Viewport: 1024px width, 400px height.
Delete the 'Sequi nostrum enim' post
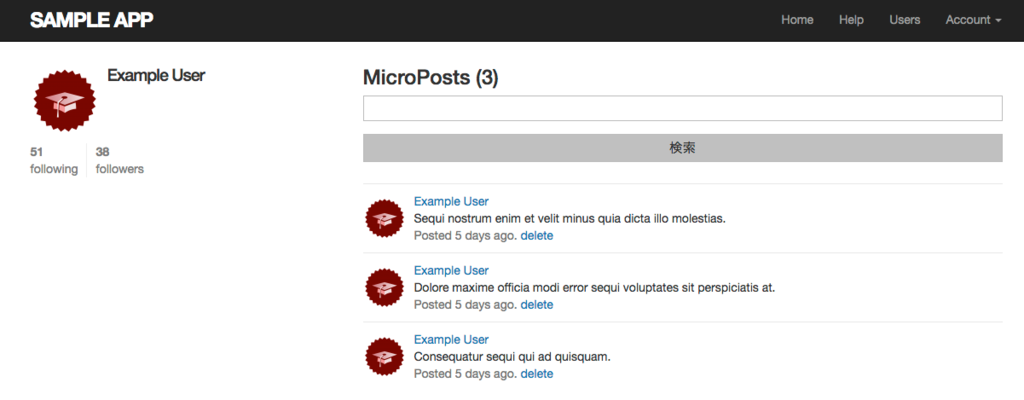coord(537,236)
